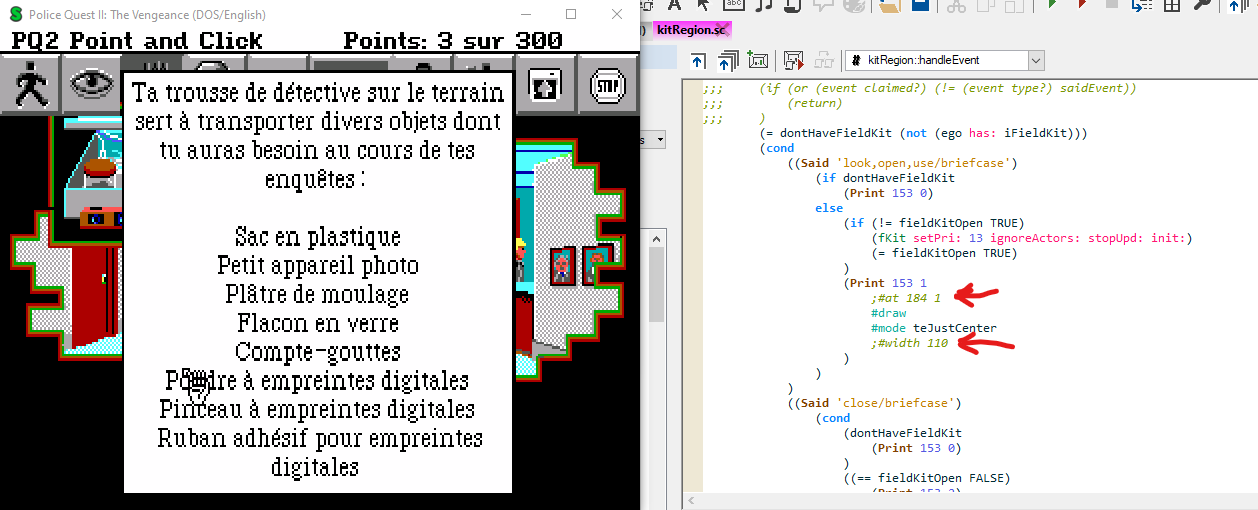The width and height of the screenshot is (1258, 510).
Task: Click the '#mode teJustCenter' code line
Action: [934, 328]
